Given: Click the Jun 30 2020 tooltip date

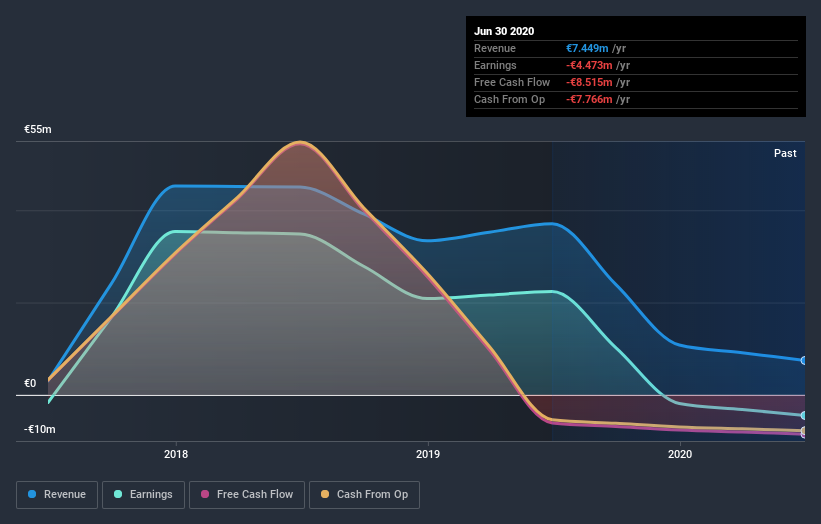Looking at the screenshot, I should 504,31.
